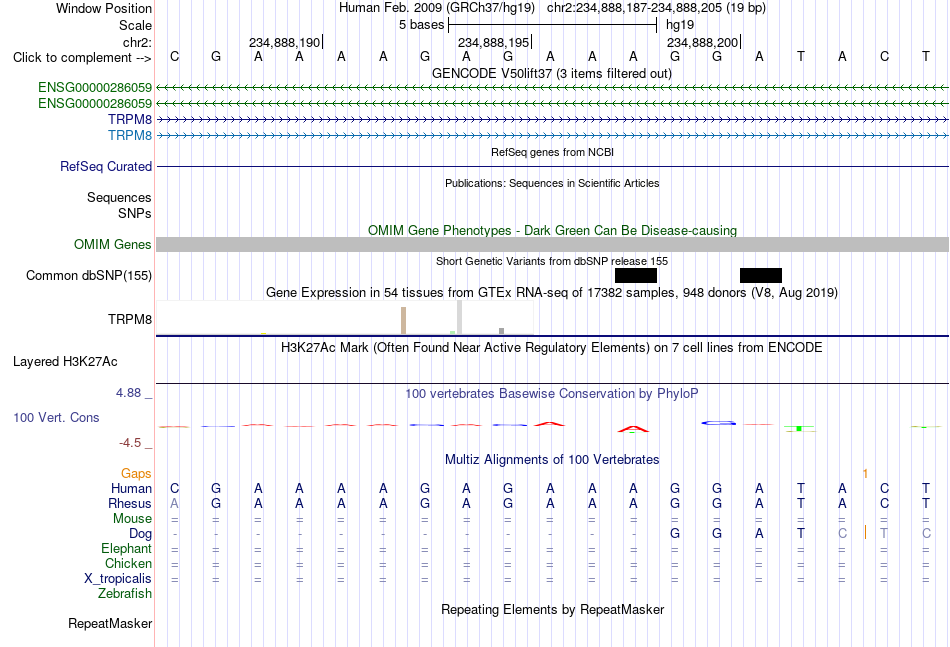Click the X_tropicalis species label
950x647 pixels.
[x=118, y=579]
